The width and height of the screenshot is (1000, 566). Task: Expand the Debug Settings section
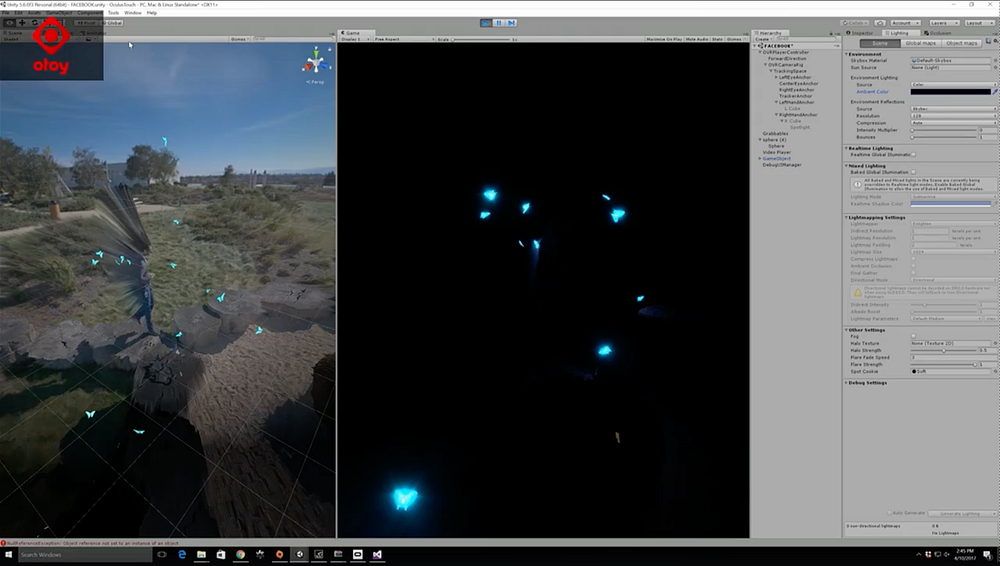coord(846,383)
